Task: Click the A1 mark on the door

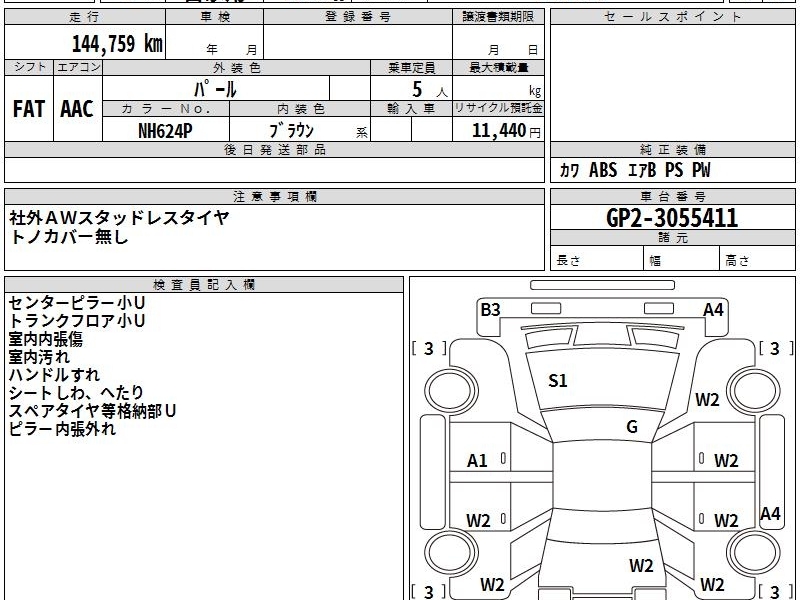Action: pos(477,461)
